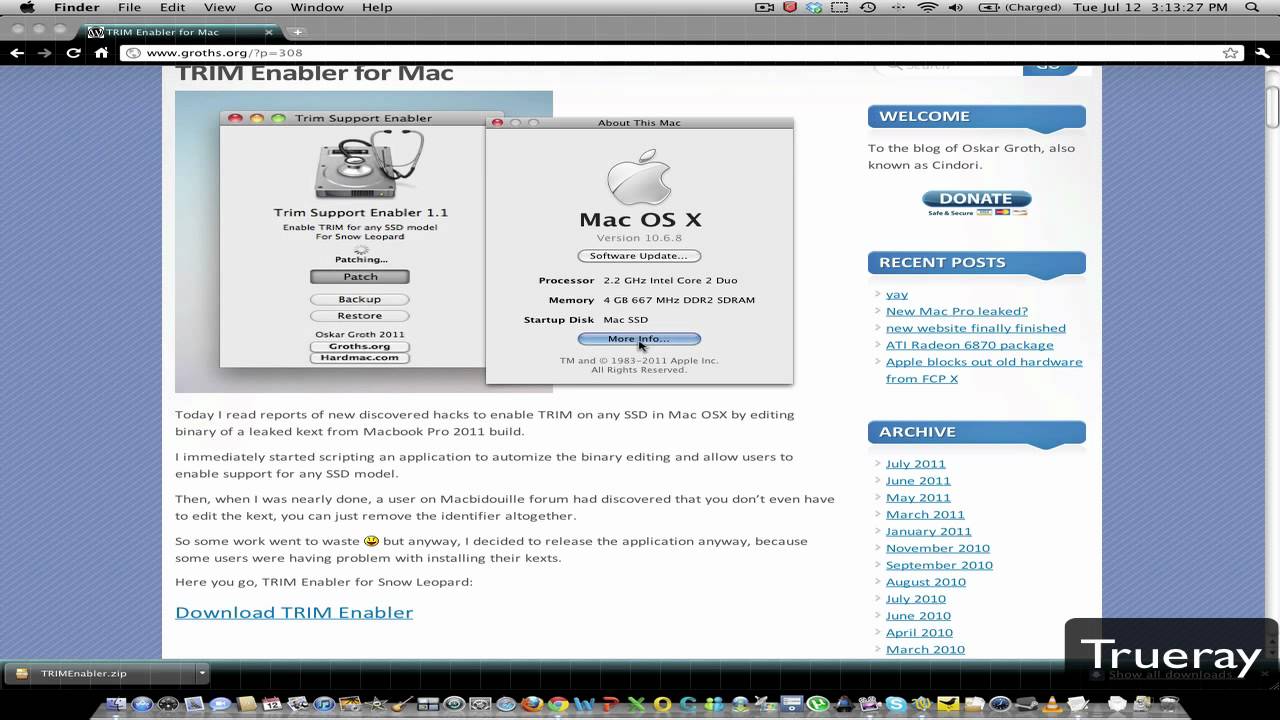Click the volume speaker icon in menu bar
The height and width of the screenshot is (720, 1280).
point(955,7)
